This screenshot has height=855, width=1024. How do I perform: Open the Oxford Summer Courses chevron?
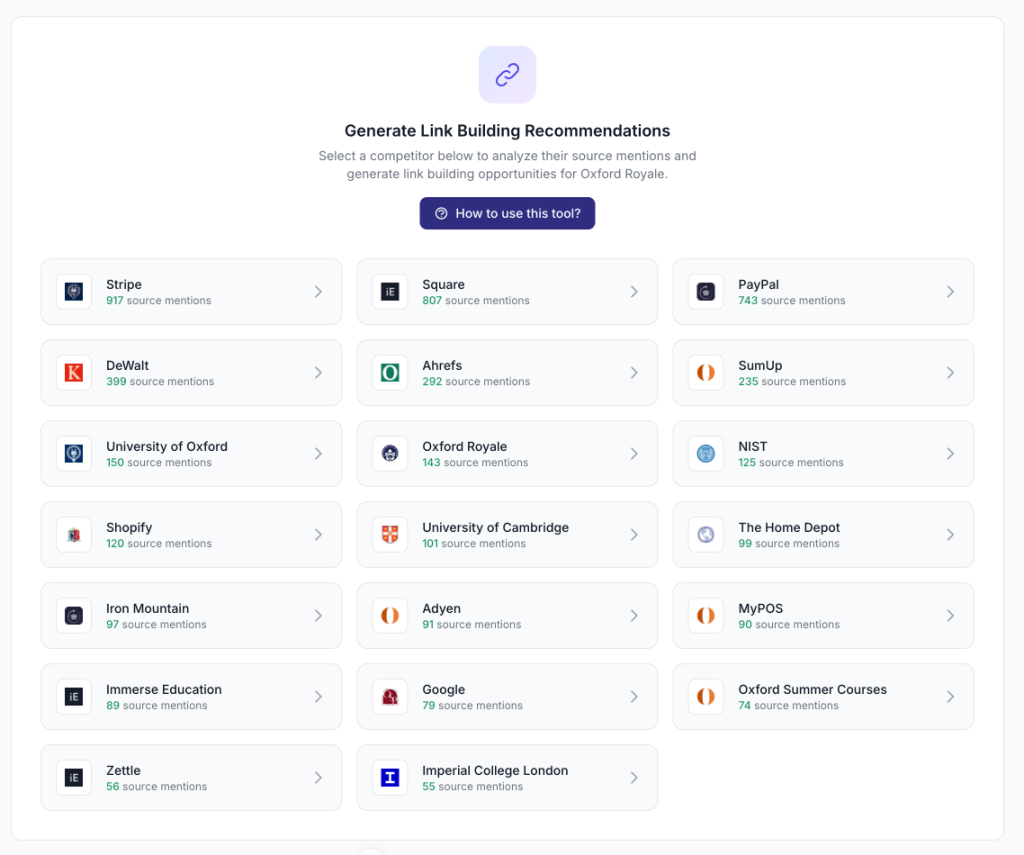coord(950,696)
